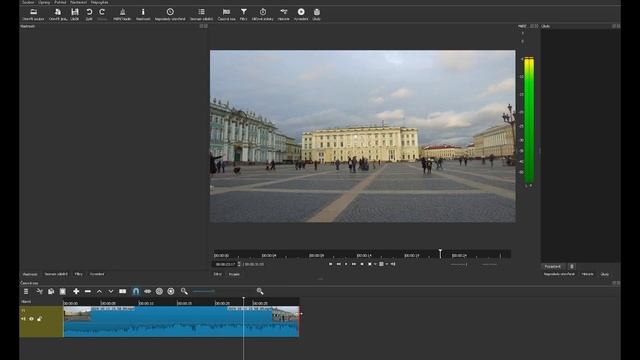Click the timeline Zoom Out magnifier
Viewport: 640px width, 360px height.
pos(184,291)
